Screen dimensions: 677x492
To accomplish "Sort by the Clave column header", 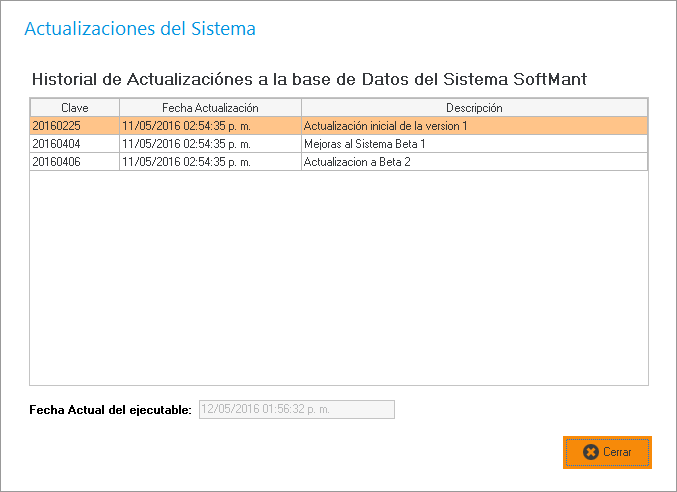I will tap(75, 108).
